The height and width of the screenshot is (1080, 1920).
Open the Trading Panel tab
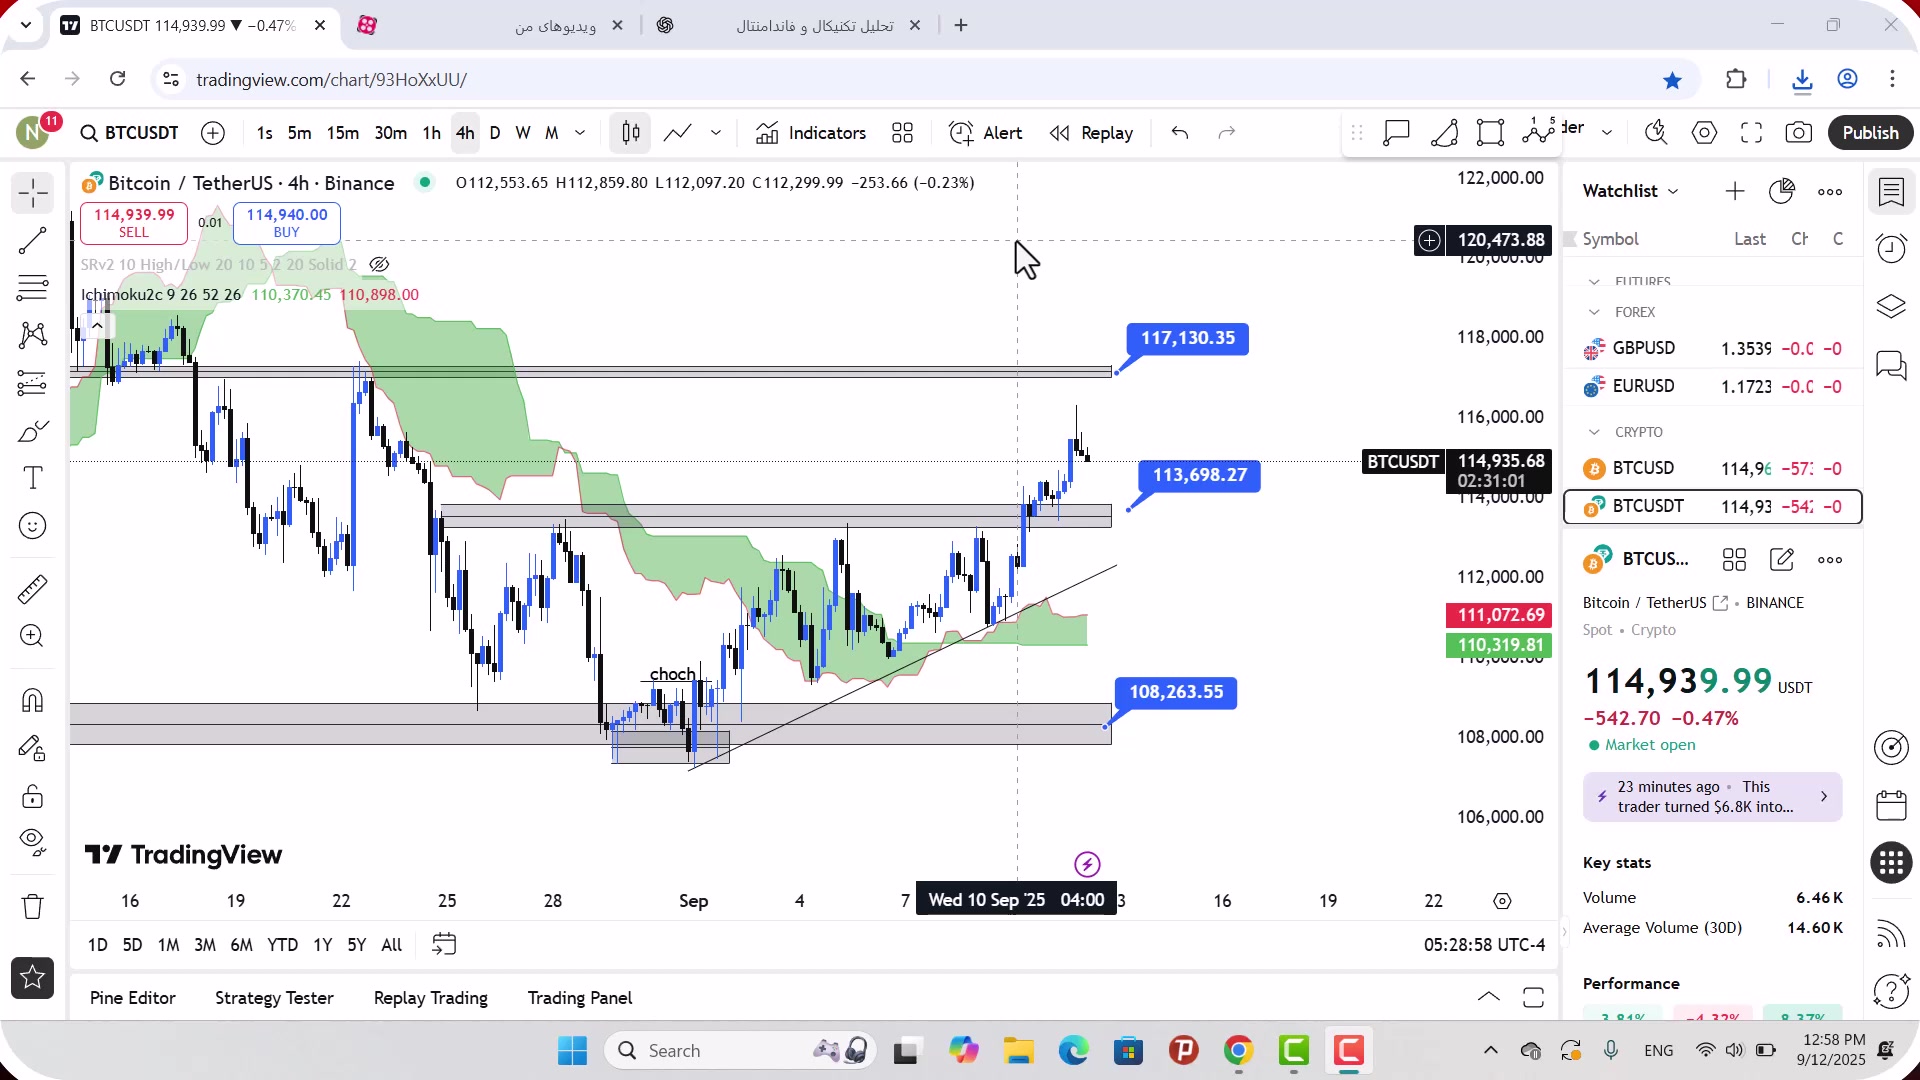tap(580, 998)
